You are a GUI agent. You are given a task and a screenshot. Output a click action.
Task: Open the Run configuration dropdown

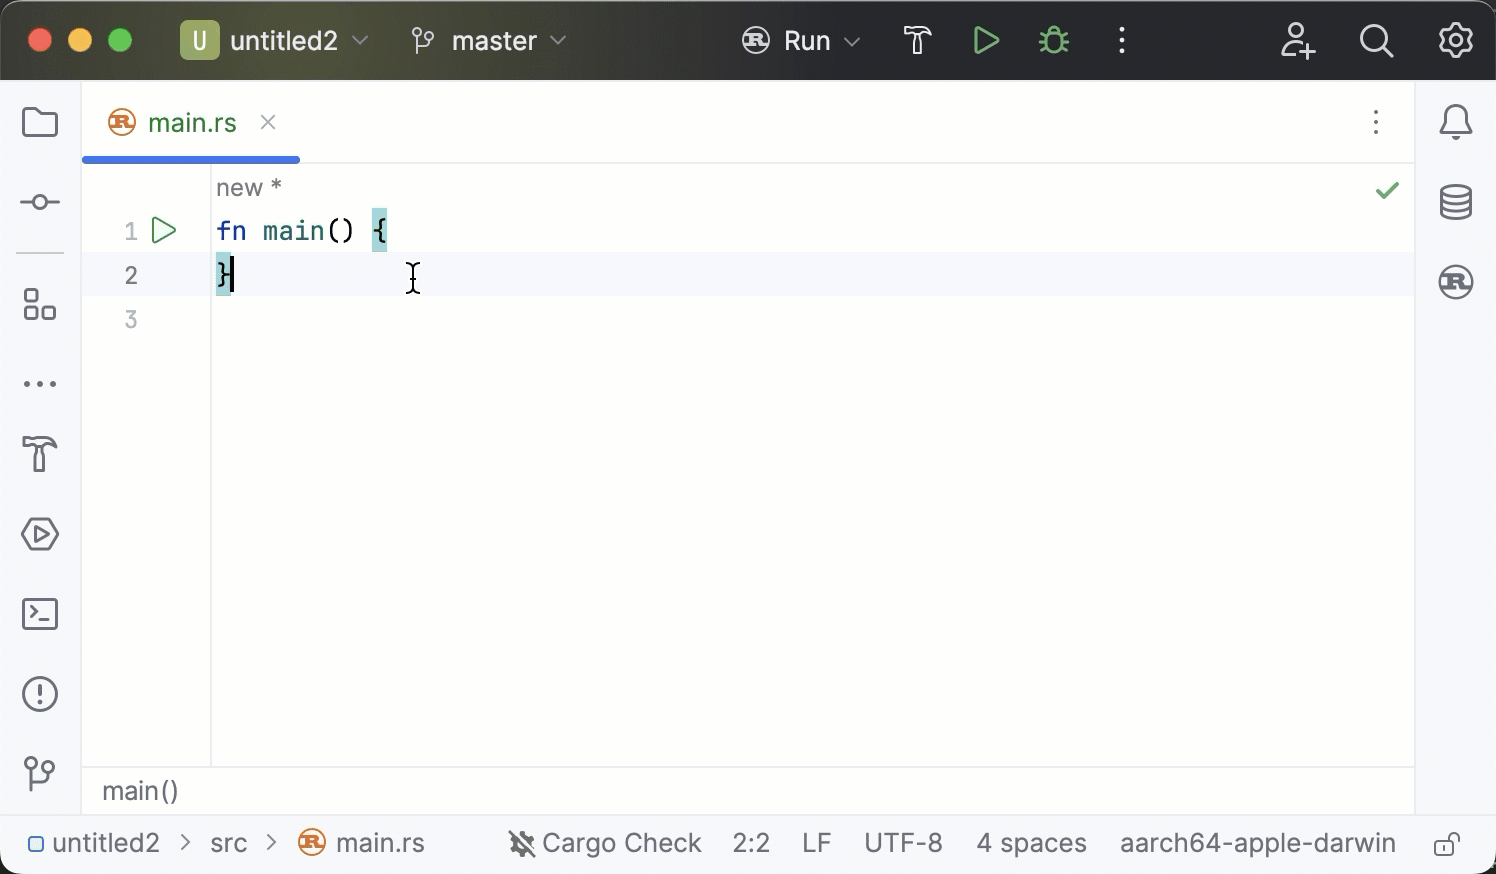(801, 41)
